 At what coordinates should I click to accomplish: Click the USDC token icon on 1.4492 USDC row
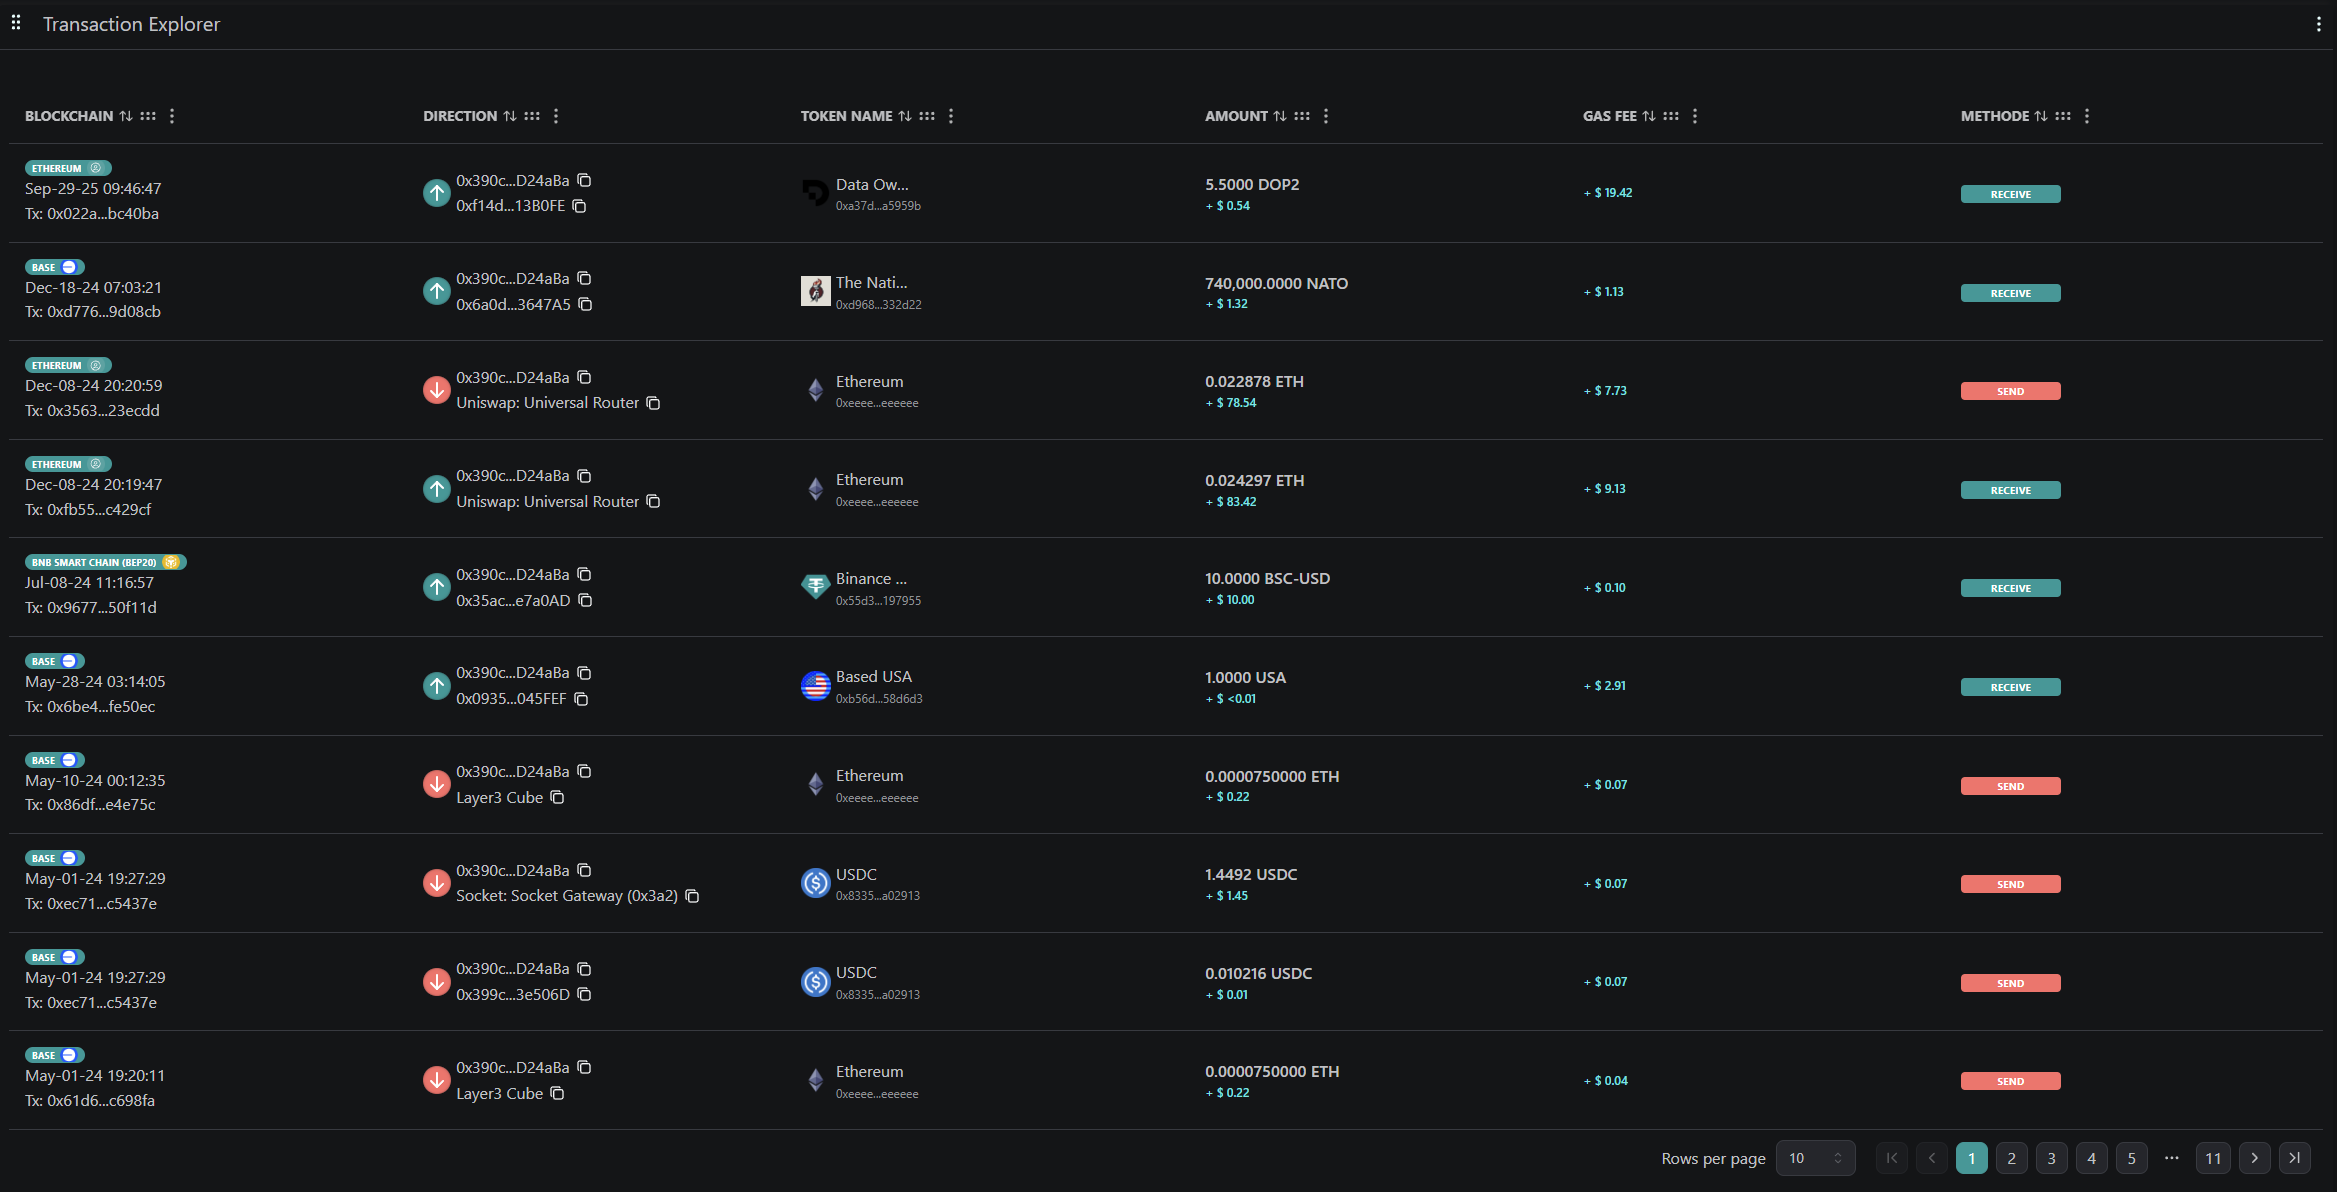click(x=815, y=884)
